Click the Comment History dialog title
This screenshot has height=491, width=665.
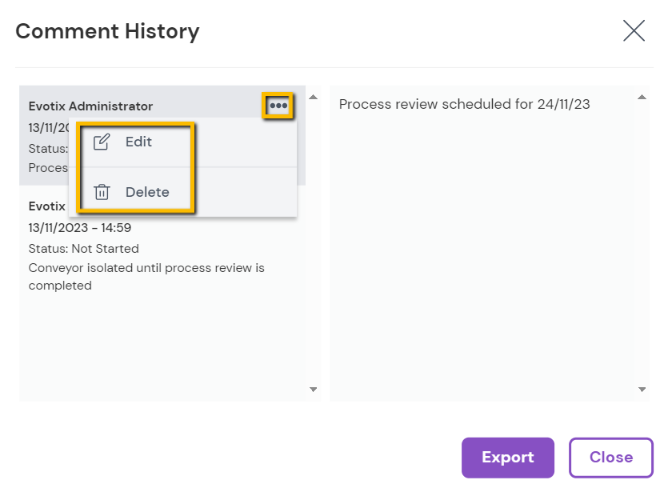coord(107,31)
